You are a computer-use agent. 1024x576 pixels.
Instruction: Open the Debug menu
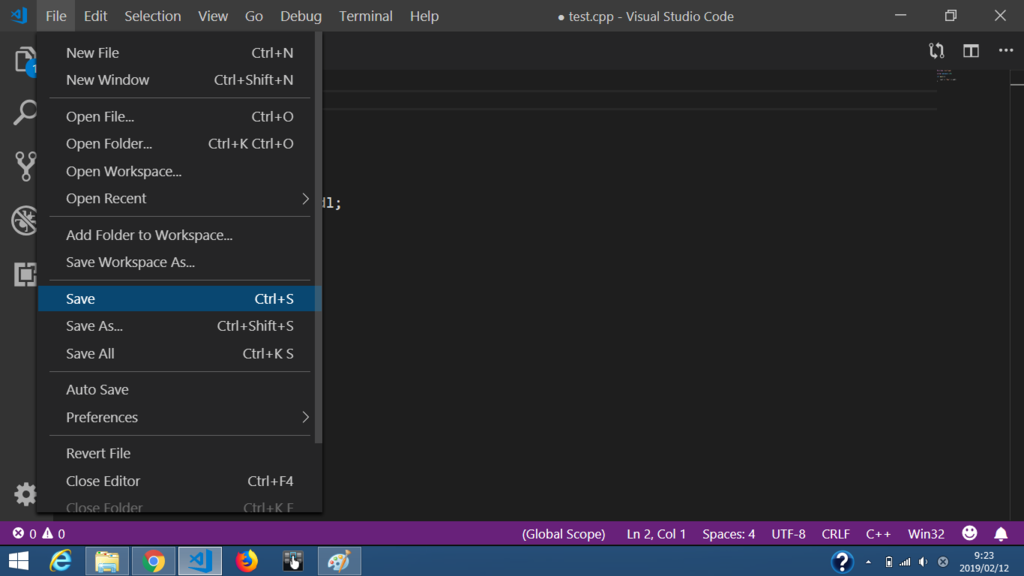coord(301,16)
